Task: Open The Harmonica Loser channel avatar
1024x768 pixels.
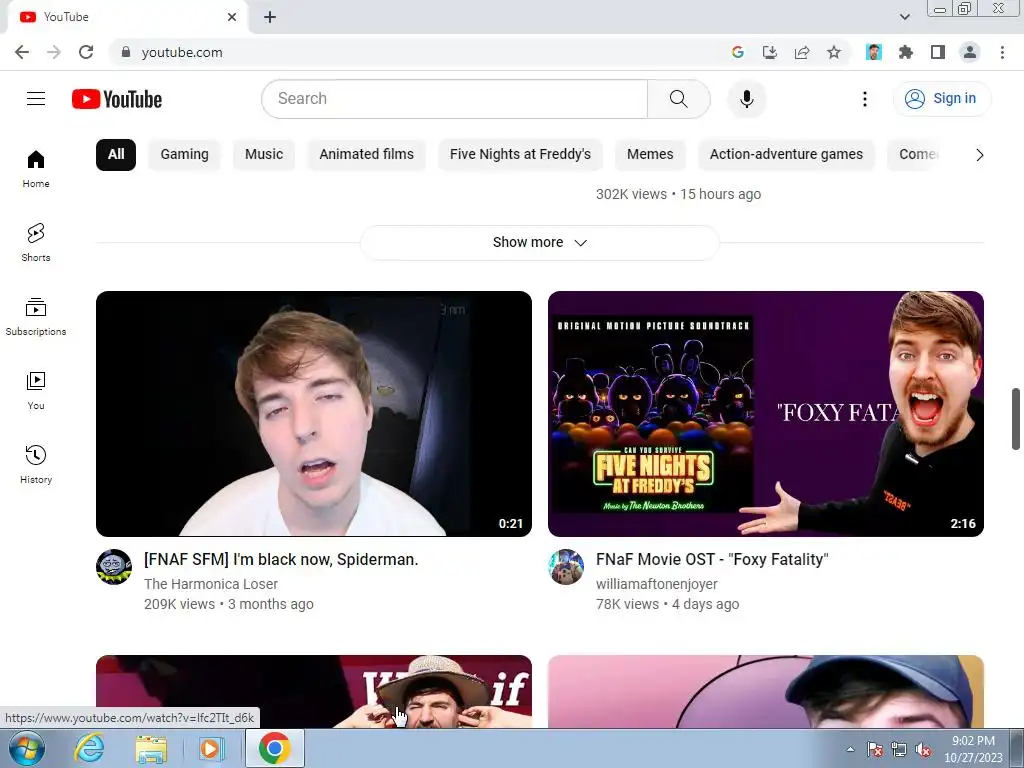Action: click(x=114, y=567)
